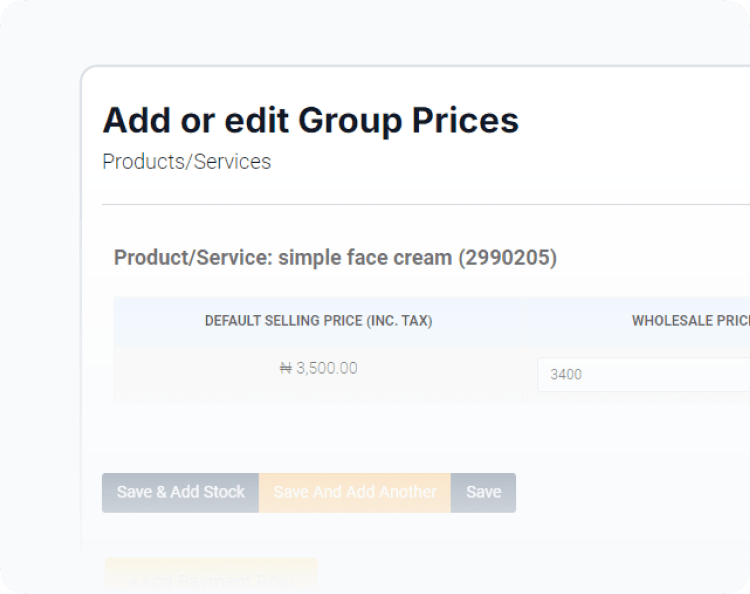Click the word "Prices" in the heading

click(x=465, y=121)
